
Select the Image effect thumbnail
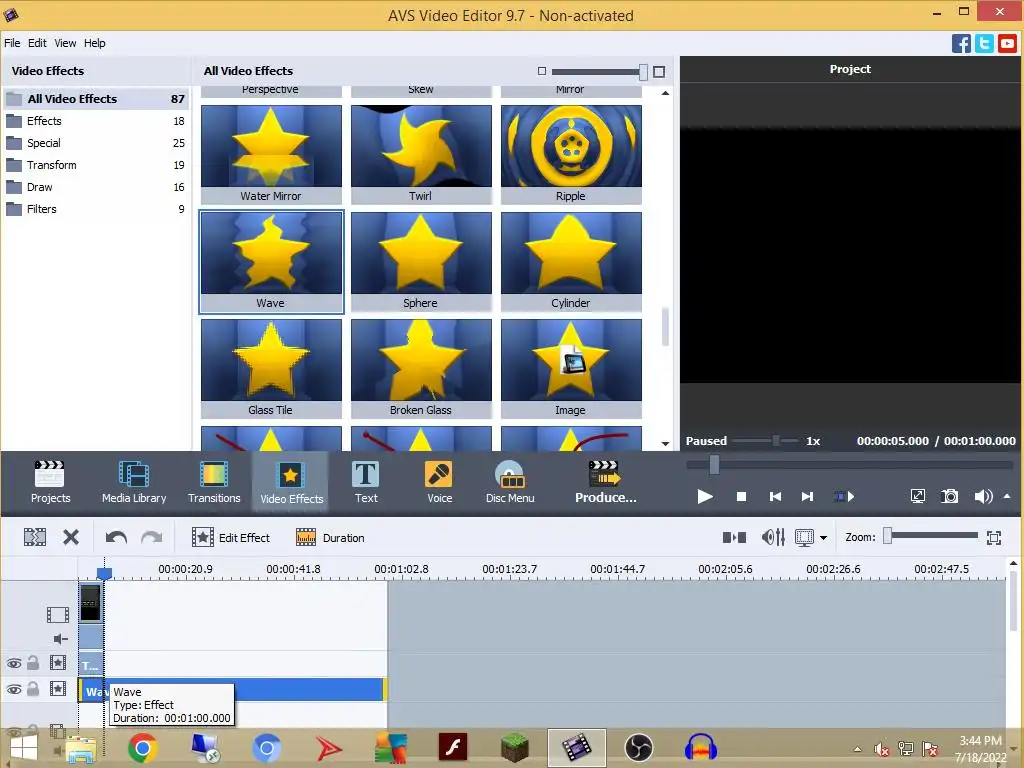tap(571, 369)
